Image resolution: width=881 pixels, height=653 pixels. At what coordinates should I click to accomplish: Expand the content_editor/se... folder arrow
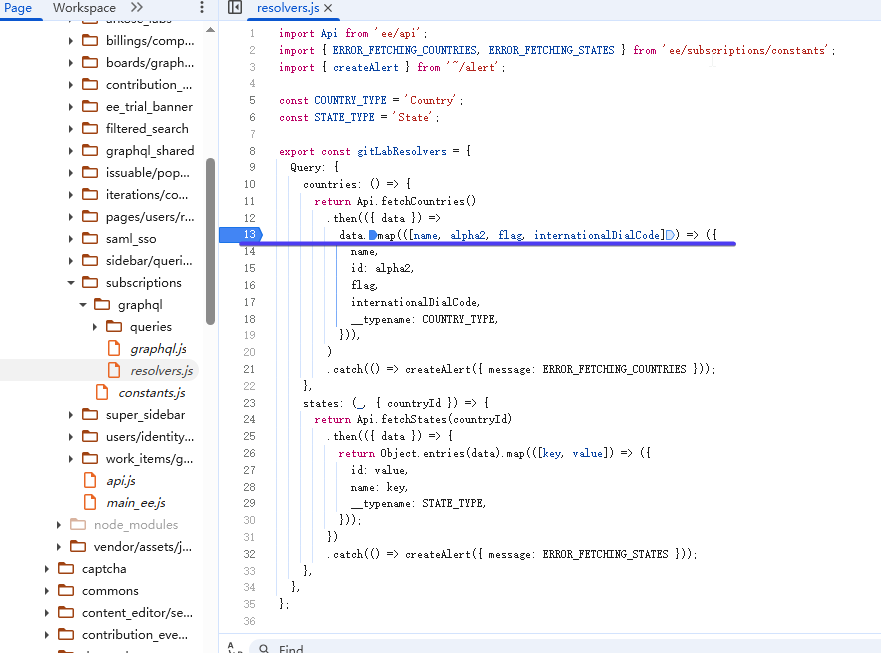47,613
